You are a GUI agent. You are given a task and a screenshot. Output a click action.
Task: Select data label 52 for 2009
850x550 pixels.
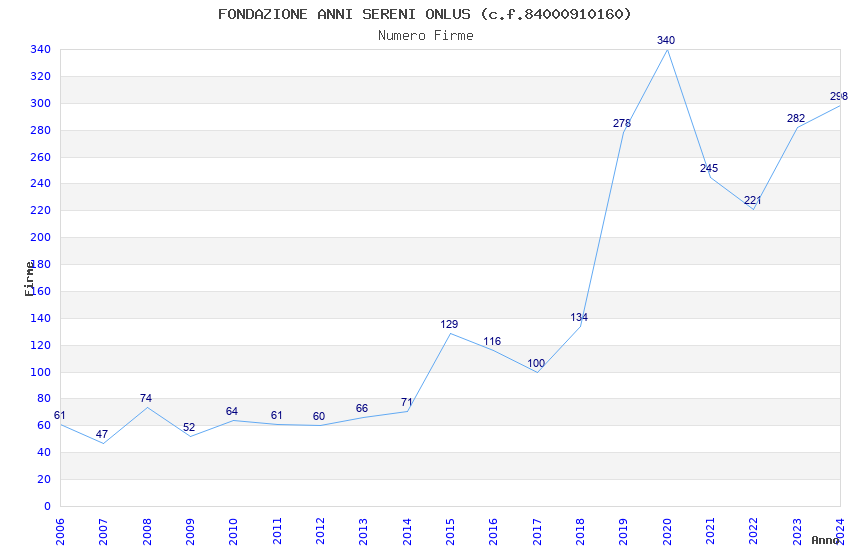(x=189, y=428)
